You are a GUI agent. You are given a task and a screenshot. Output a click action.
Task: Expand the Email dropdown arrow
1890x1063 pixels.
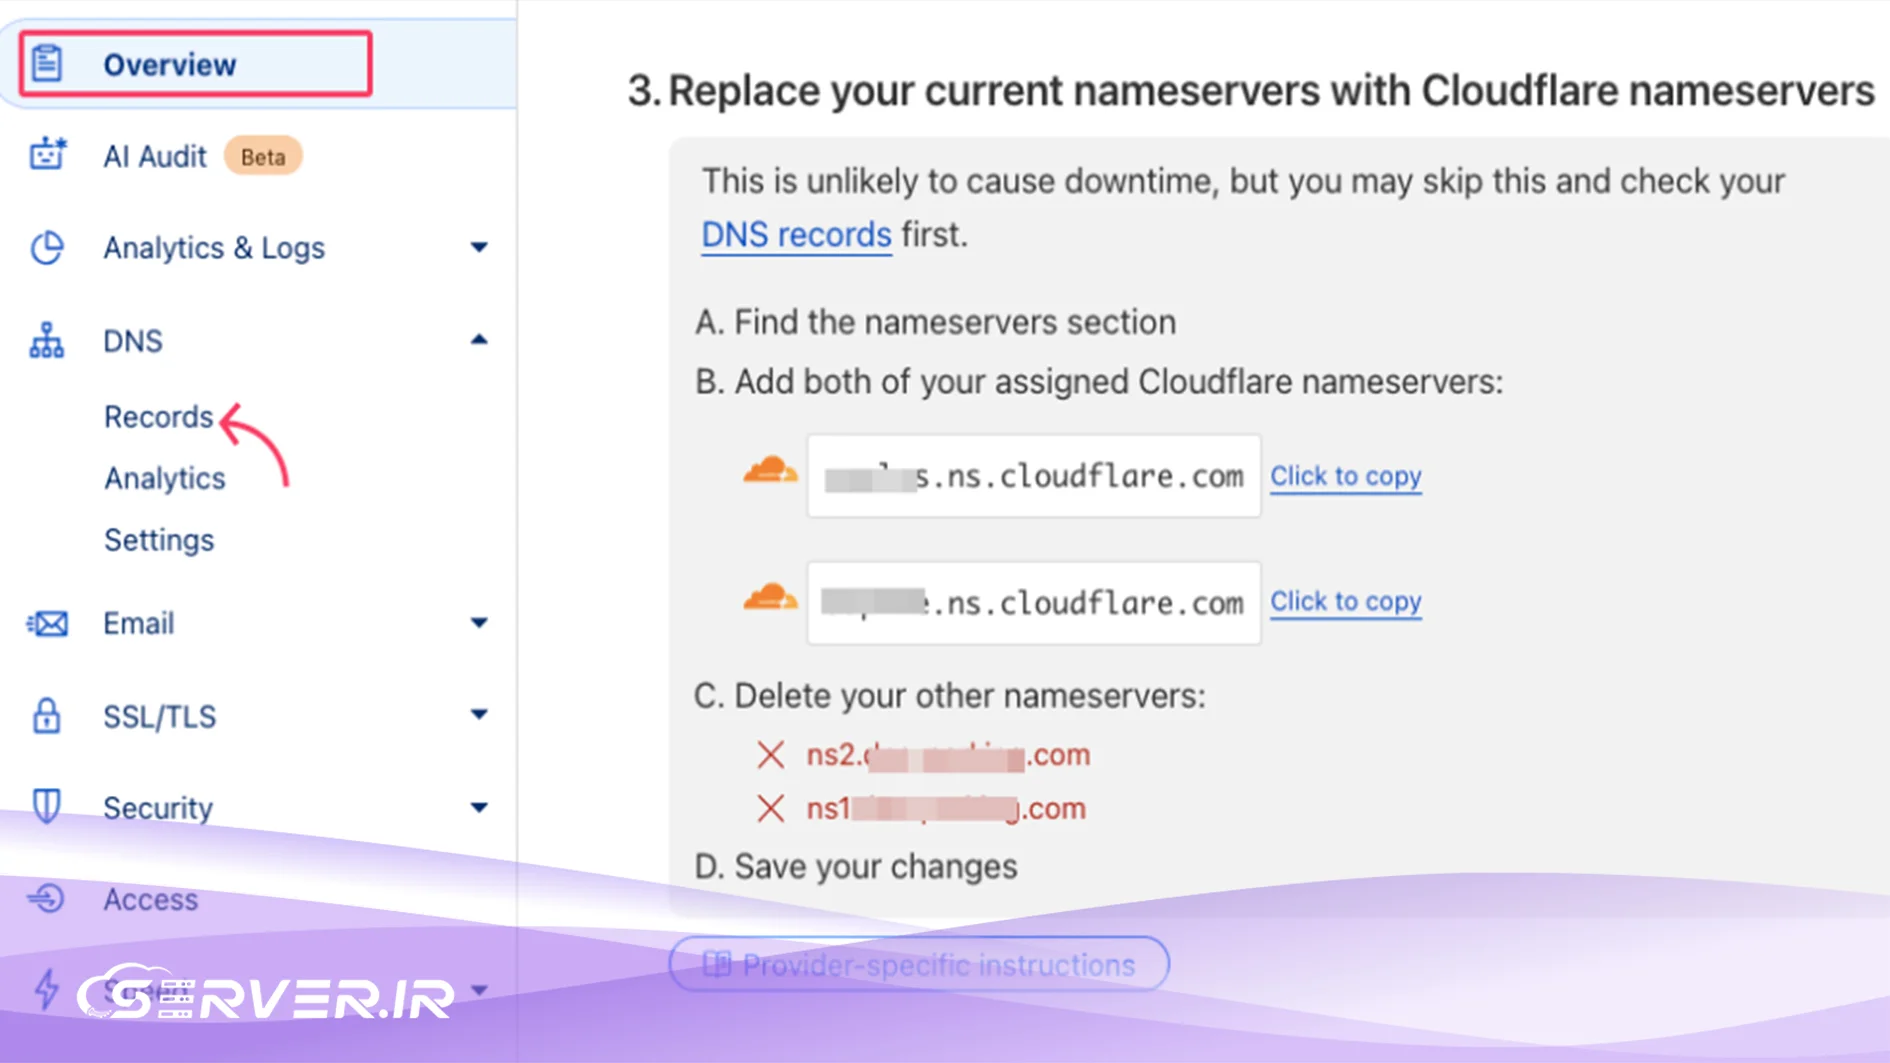click(479, 623)
